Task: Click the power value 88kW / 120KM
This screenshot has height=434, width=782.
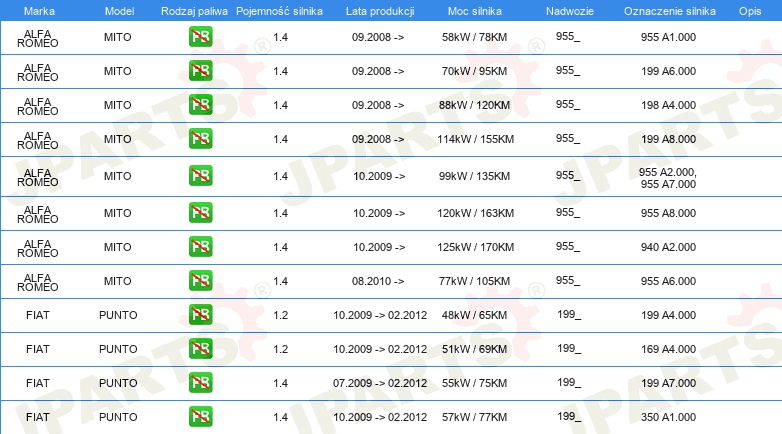Action: 474,105
